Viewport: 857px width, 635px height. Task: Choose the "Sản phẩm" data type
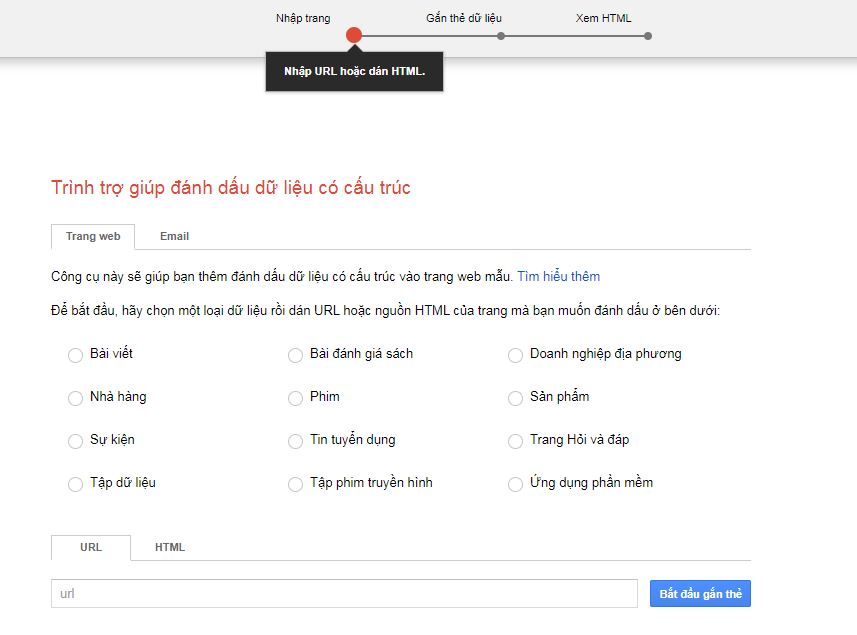click(515, 398)
